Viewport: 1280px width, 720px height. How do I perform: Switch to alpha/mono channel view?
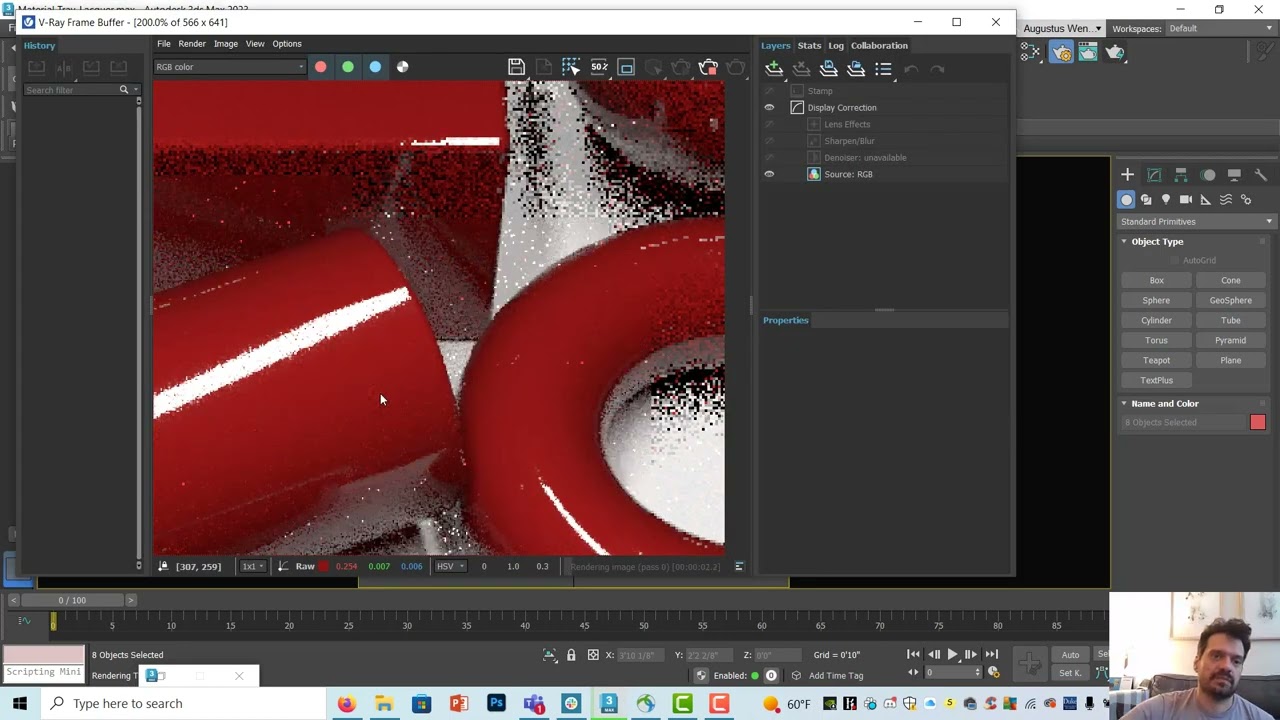point(402,67)
